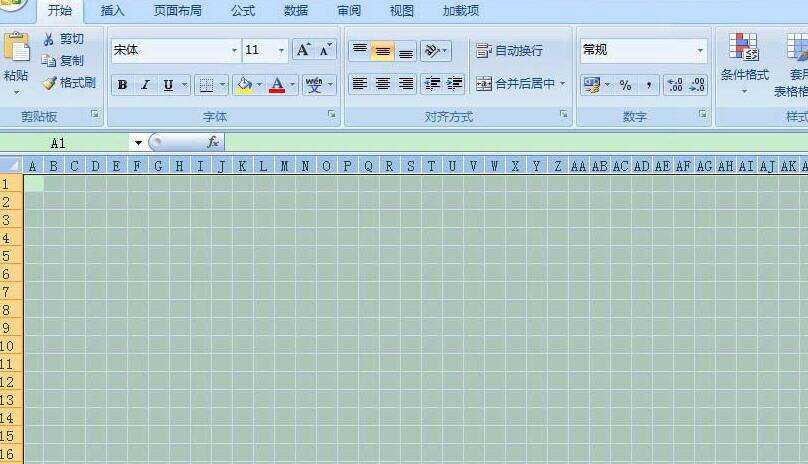This screenshot has height=464, width=808.
Task: Click the Copy (复制) button
Action: point(62,61)
